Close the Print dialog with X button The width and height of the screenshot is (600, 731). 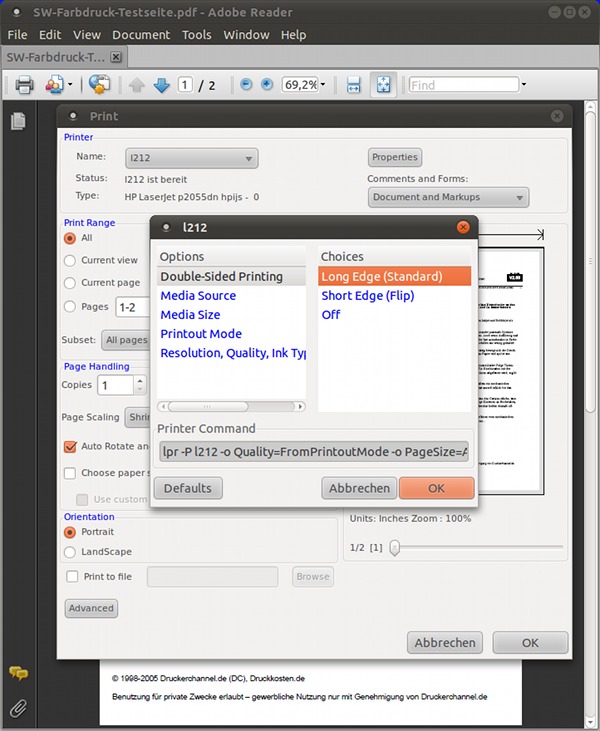pos(557,116)
